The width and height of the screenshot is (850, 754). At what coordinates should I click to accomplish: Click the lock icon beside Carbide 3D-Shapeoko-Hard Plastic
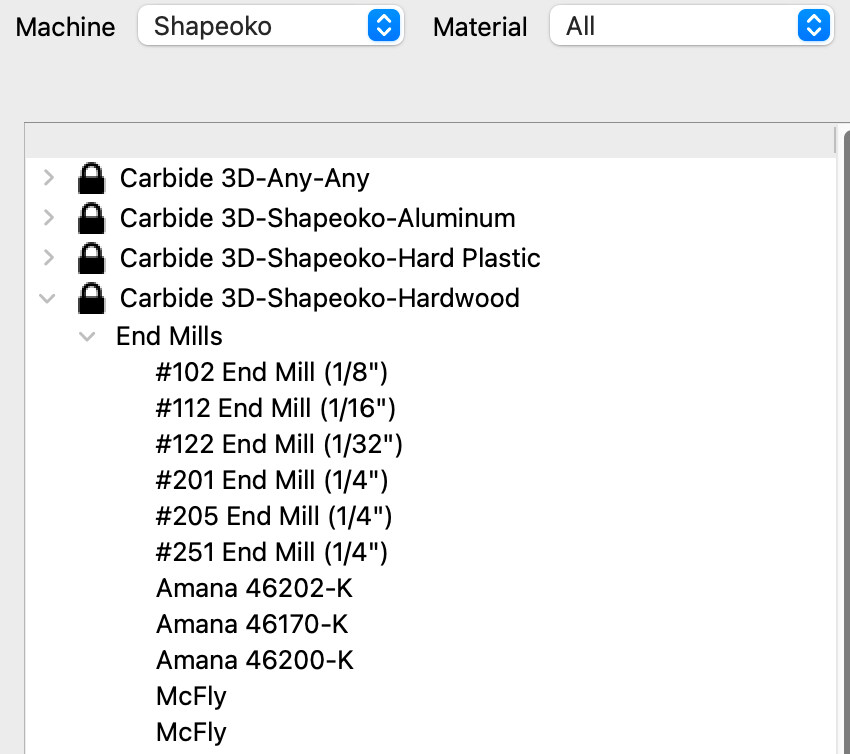click(x=91, y=258)
